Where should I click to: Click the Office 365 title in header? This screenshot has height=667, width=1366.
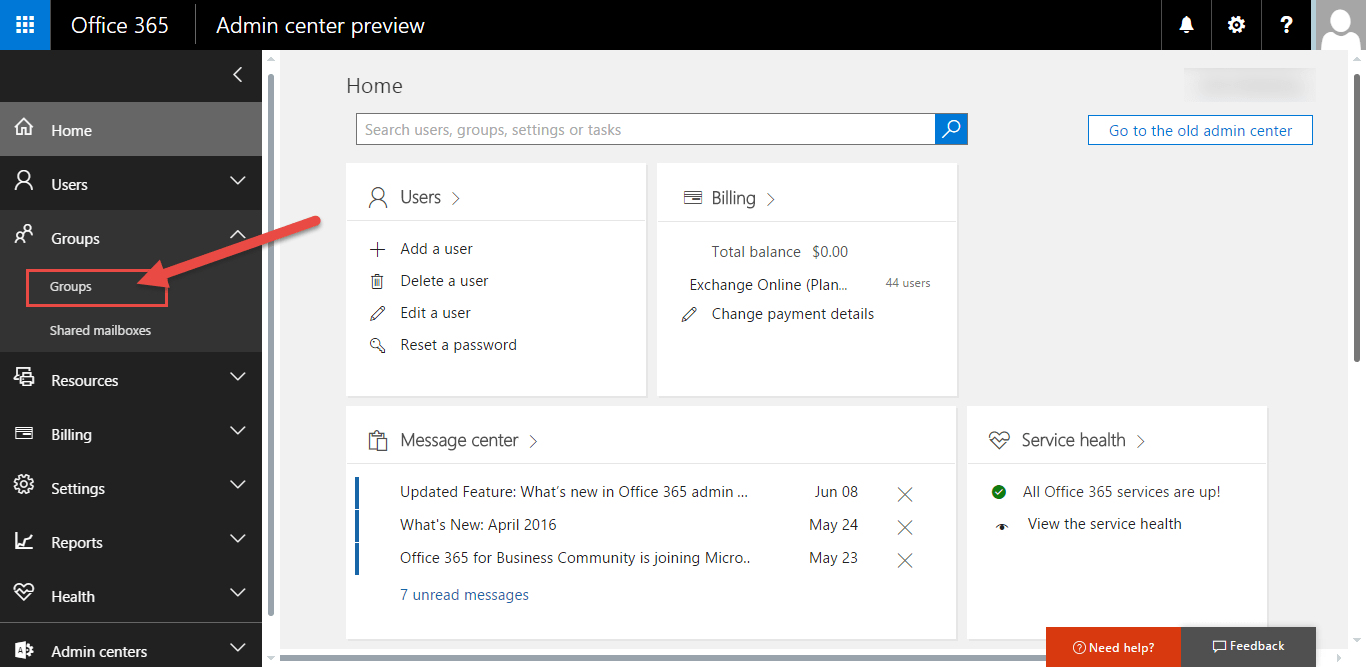click(120, 25)
